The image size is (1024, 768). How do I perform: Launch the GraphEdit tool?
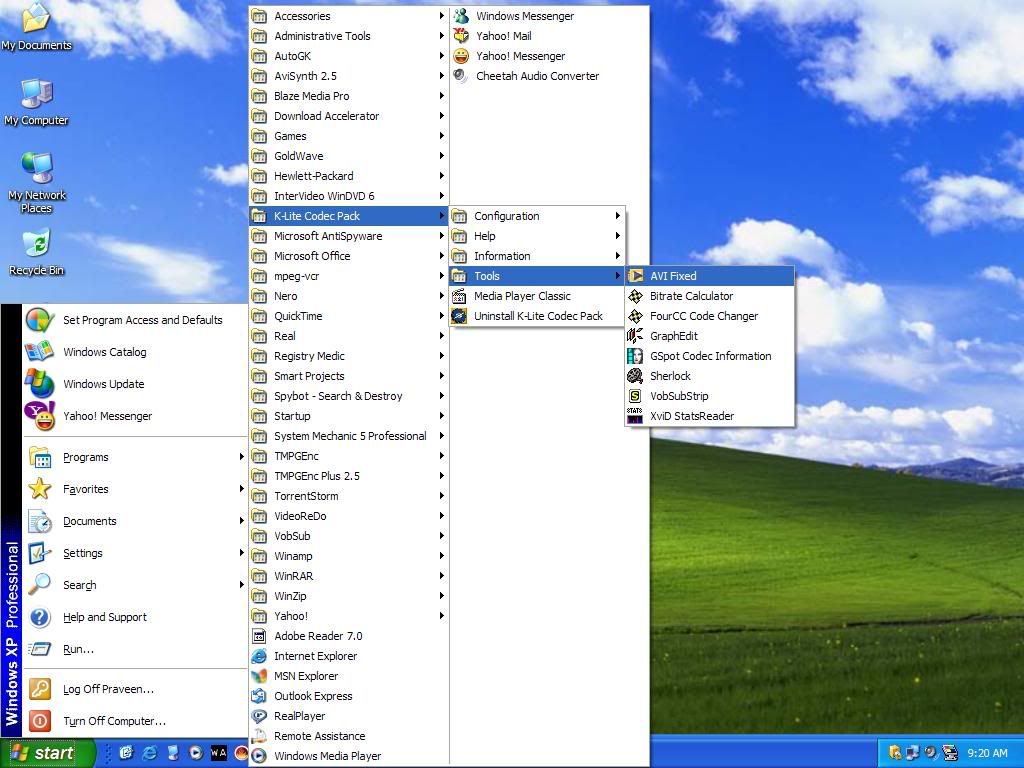point(709,336)
